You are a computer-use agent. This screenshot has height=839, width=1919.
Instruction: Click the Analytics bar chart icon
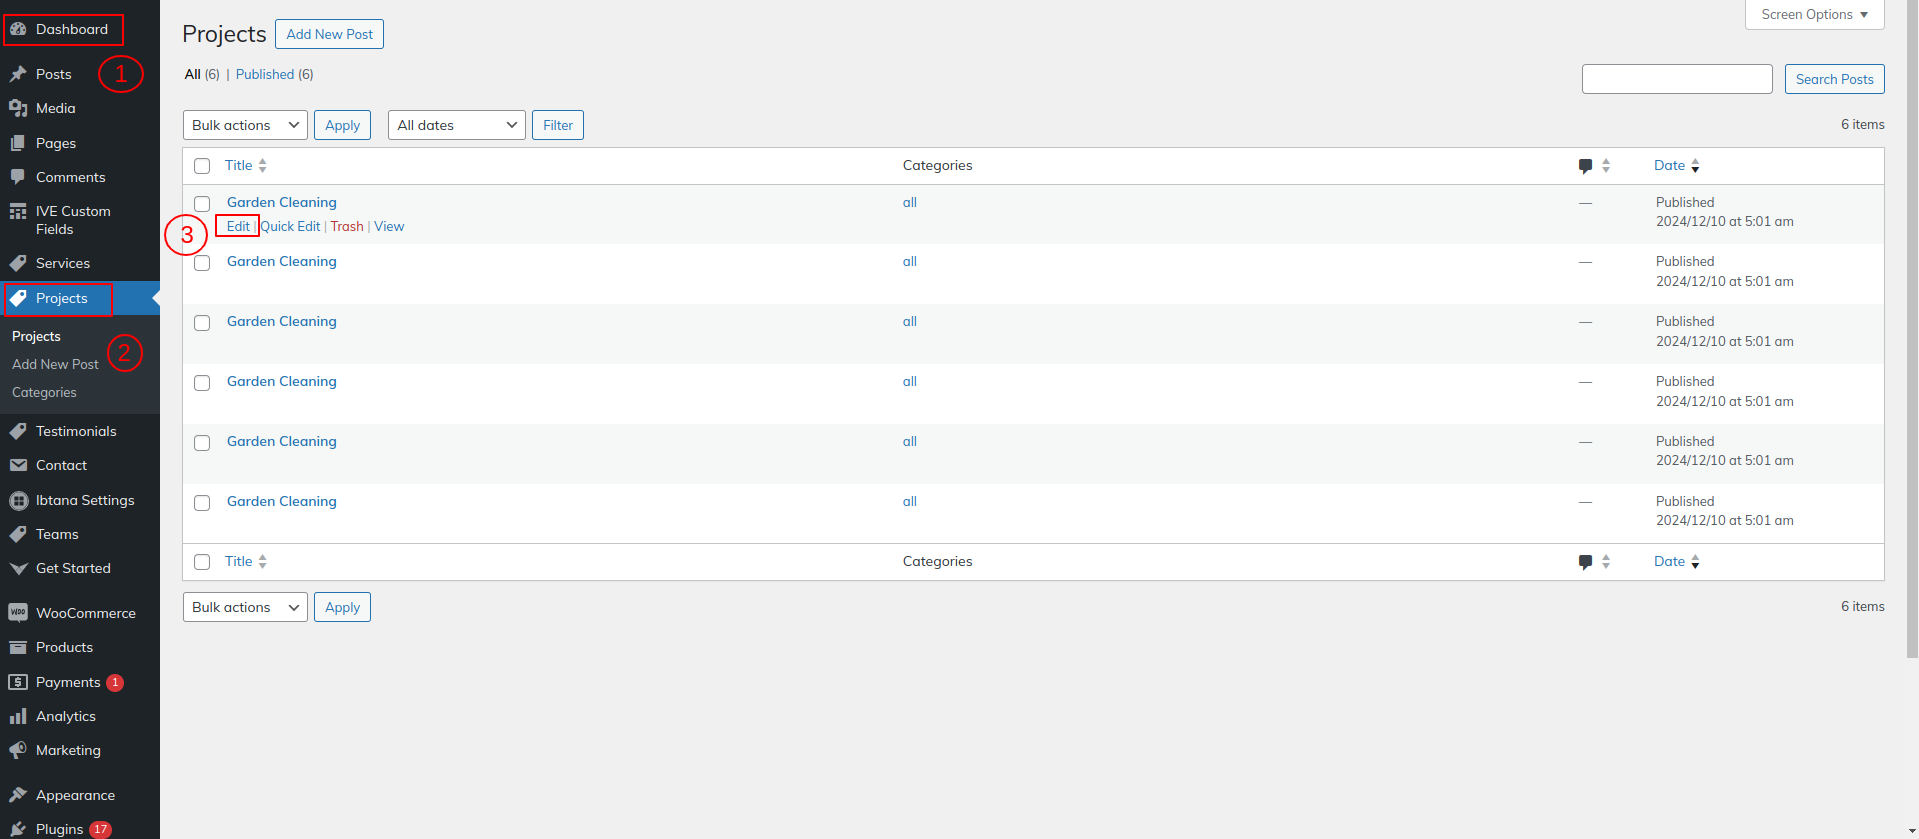click(18, 716)
